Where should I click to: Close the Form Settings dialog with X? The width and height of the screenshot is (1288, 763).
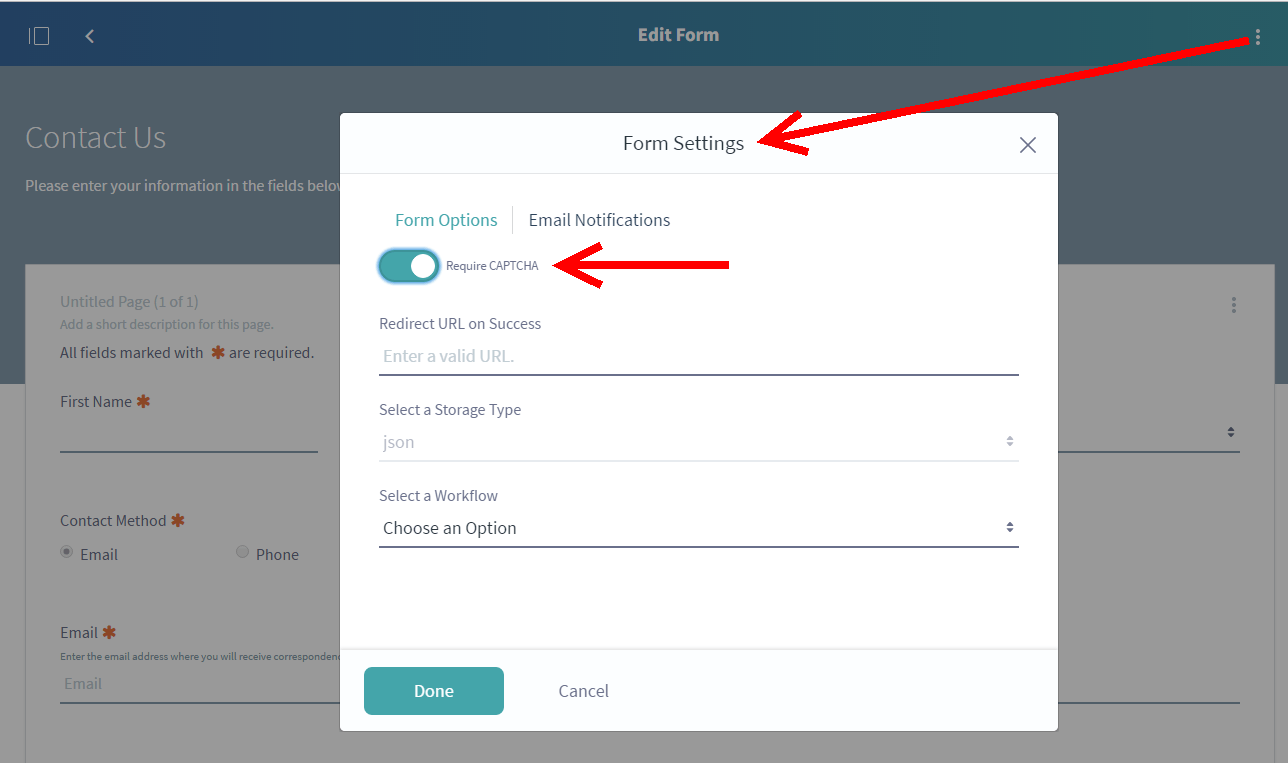point(1027,145)
